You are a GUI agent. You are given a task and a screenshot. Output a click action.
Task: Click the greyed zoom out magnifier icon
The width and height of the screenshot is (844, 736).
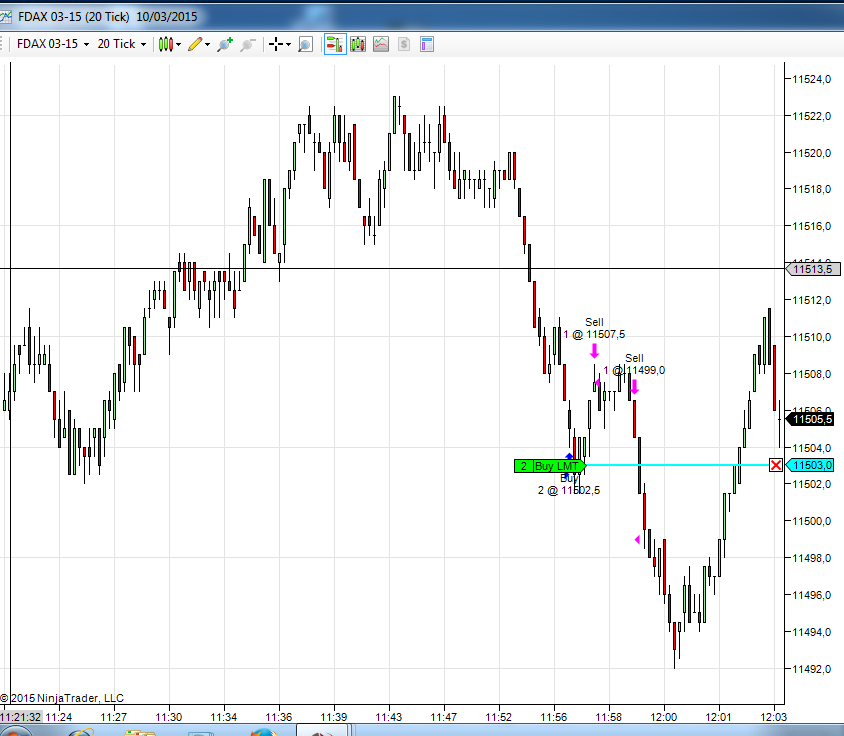(248, 44)
